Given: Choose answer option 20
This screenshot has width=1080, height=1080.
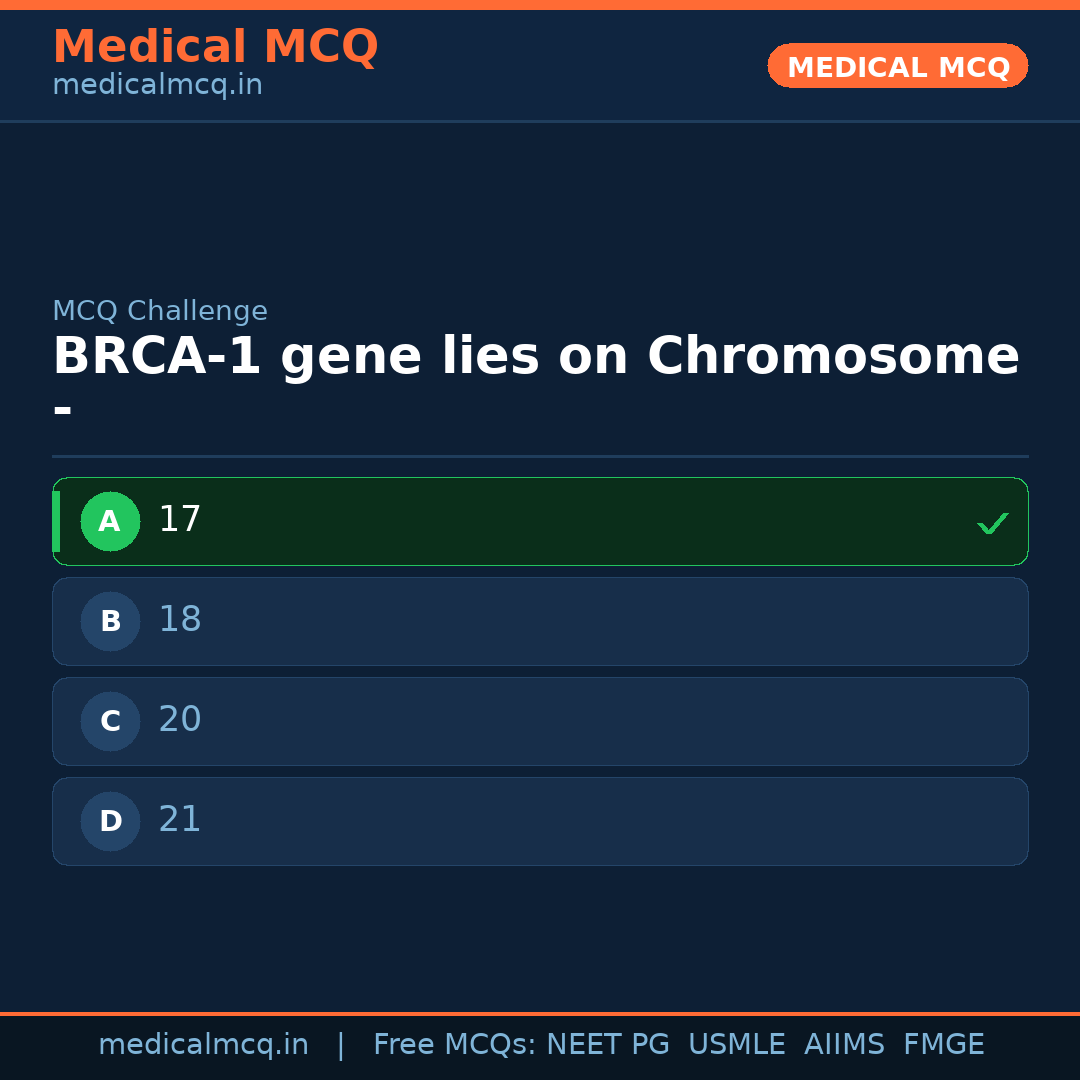Looking at the screenshot, I should click(x=540, y=721).
